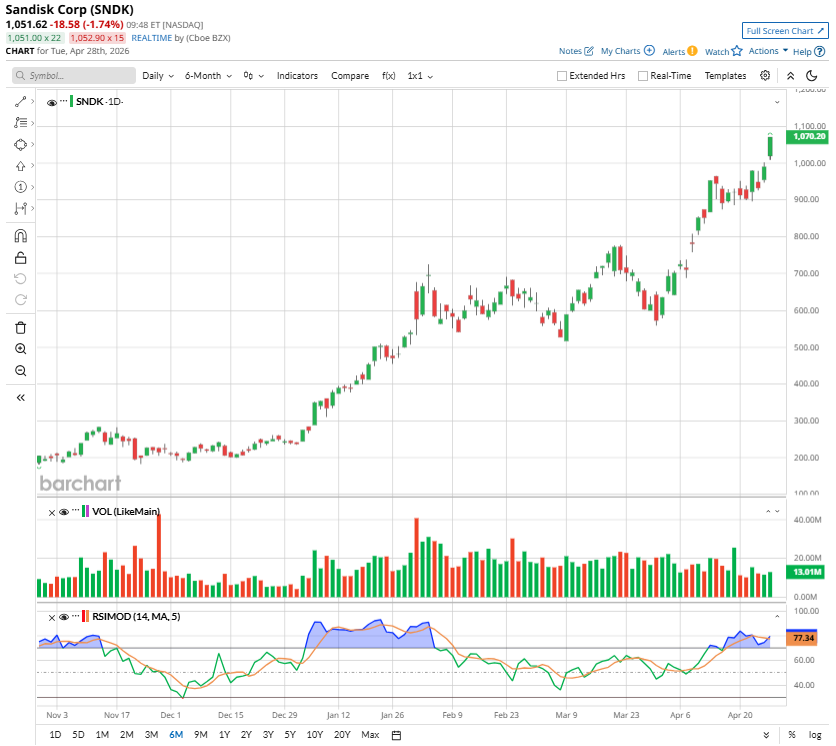Open VOL indicator options ellipsis
The image size is (836, 746).
[76, 510]
